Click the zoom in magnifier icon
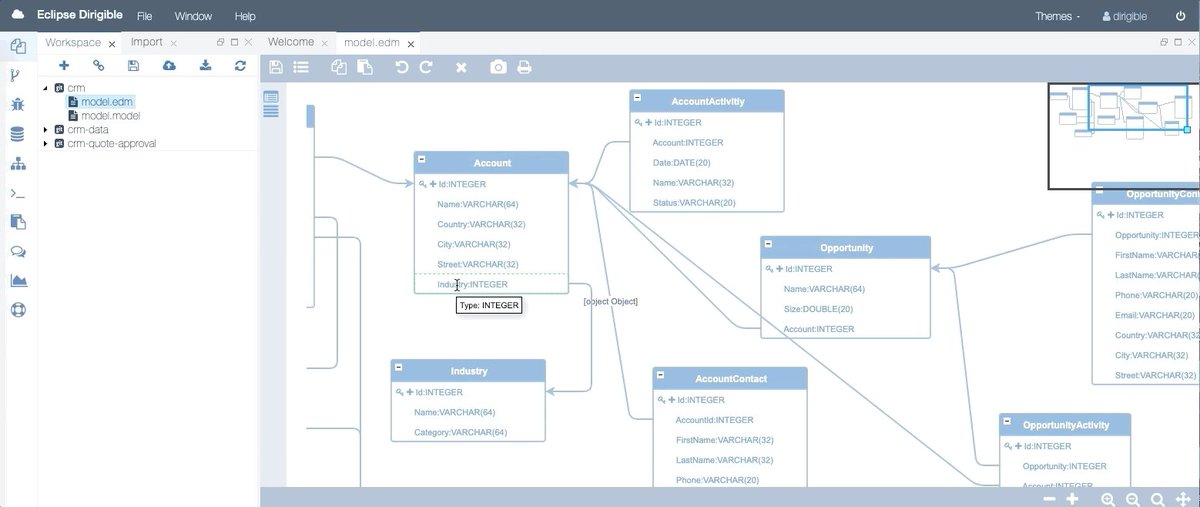 point(1108,499)
